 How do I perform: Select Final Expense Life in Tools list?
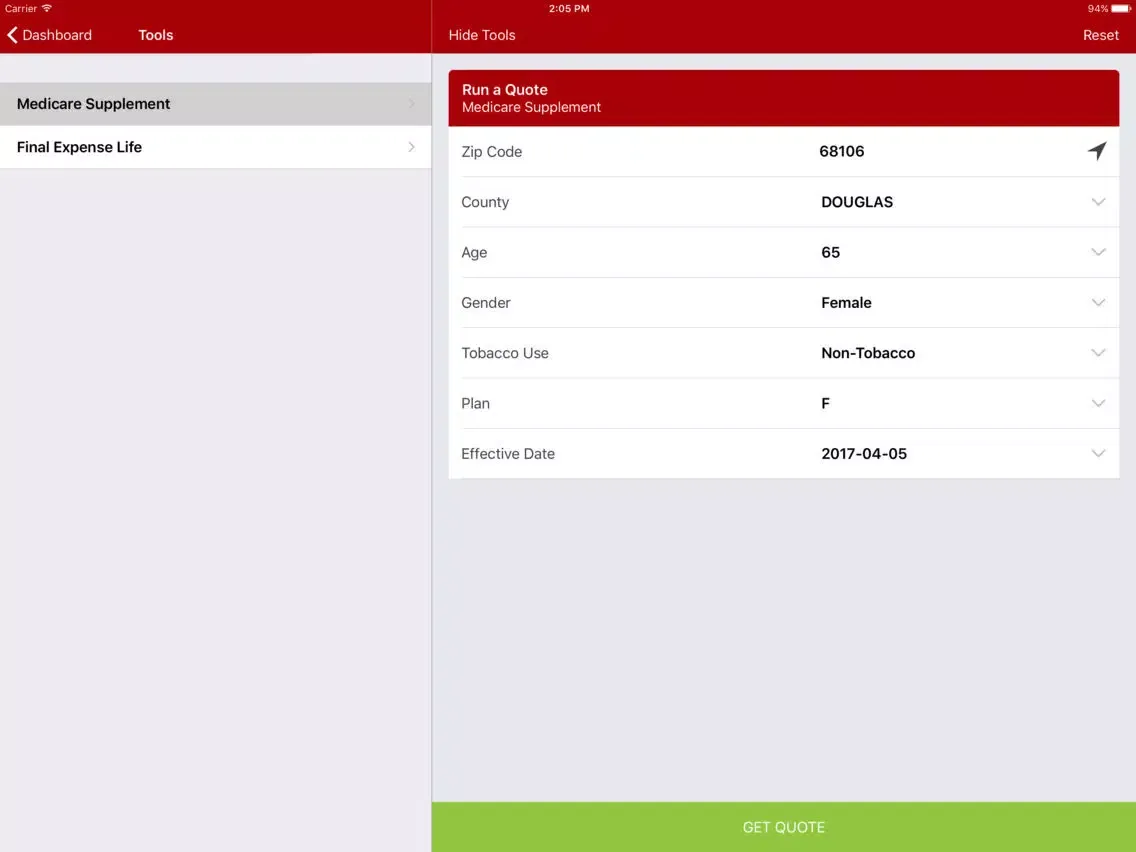pyautogui.click(x=215, y=147)
